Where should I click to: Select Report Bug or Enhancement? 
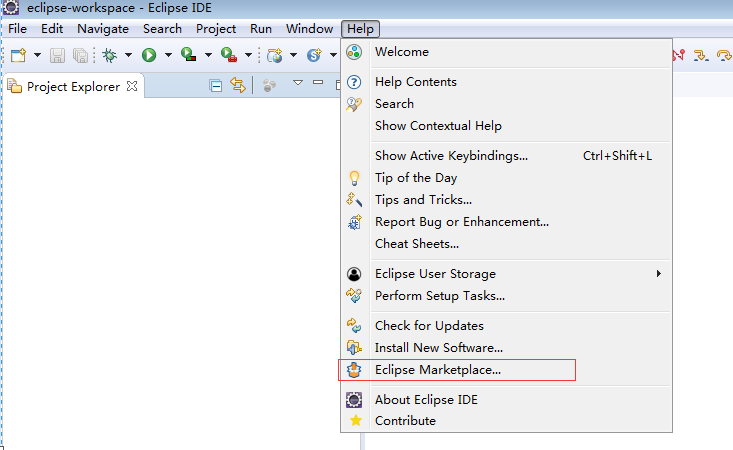pos(506,221)
